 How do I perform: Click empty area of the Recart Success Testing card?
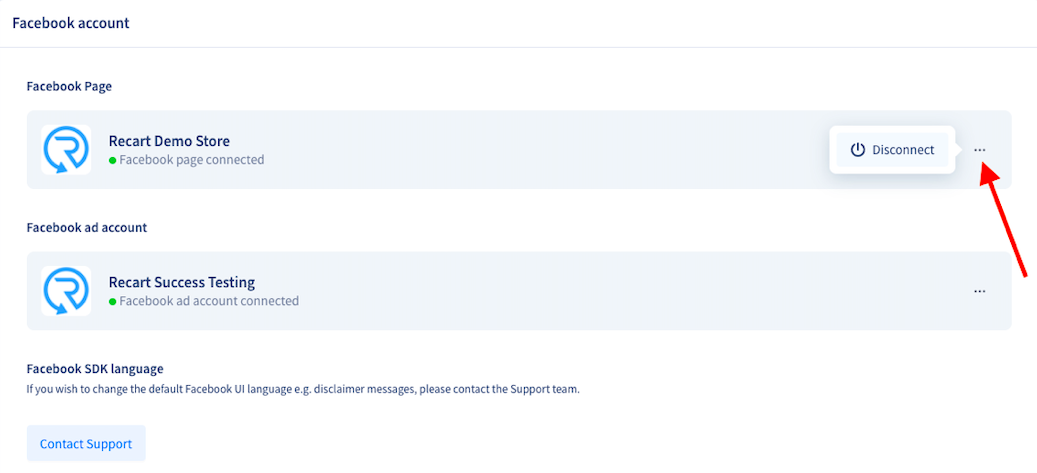pyautogui.click(x=595, y=291)
